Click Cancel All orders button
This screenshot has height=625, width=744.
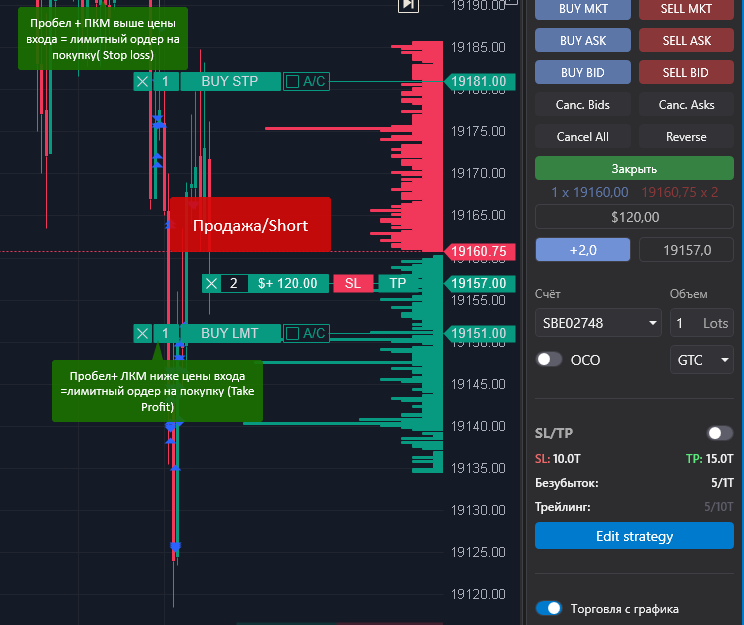click(x=583, y=137)
